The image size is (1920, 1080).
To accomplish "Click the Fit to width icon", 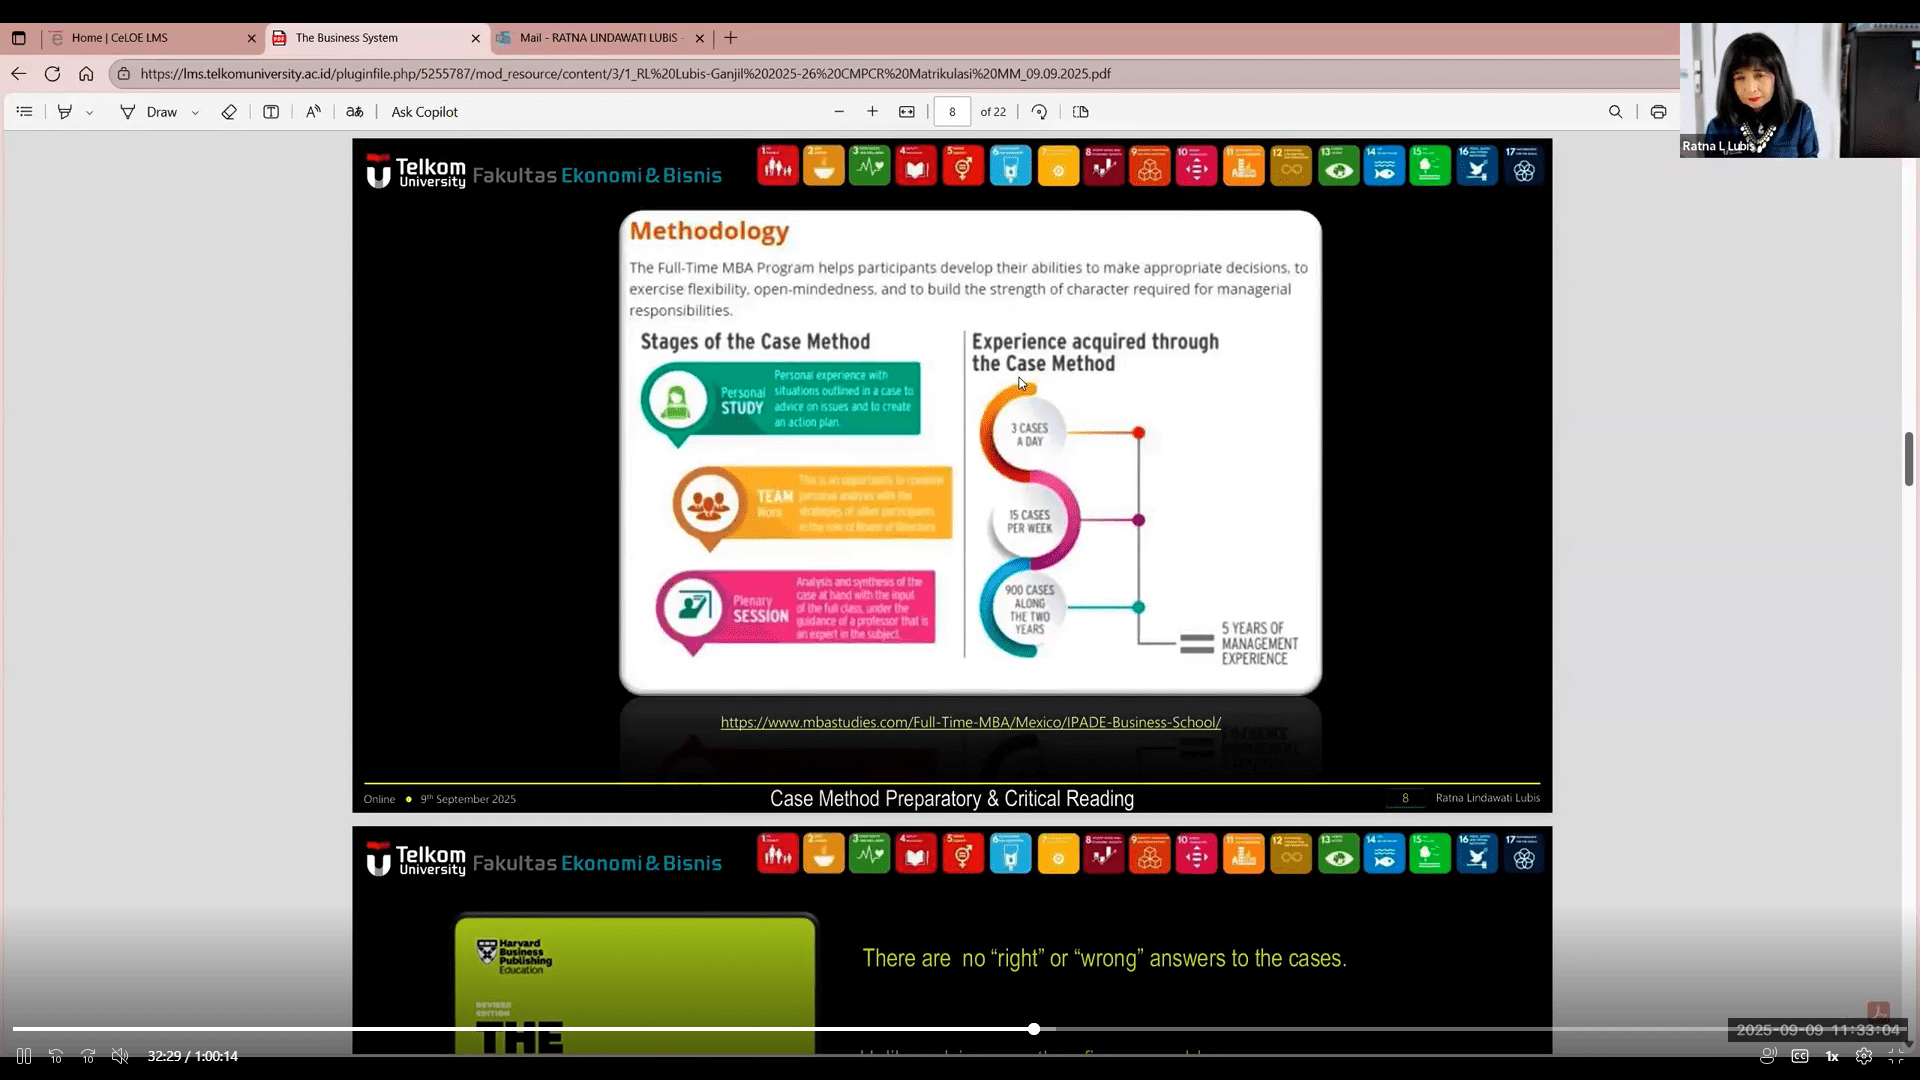I will point(907,112).
